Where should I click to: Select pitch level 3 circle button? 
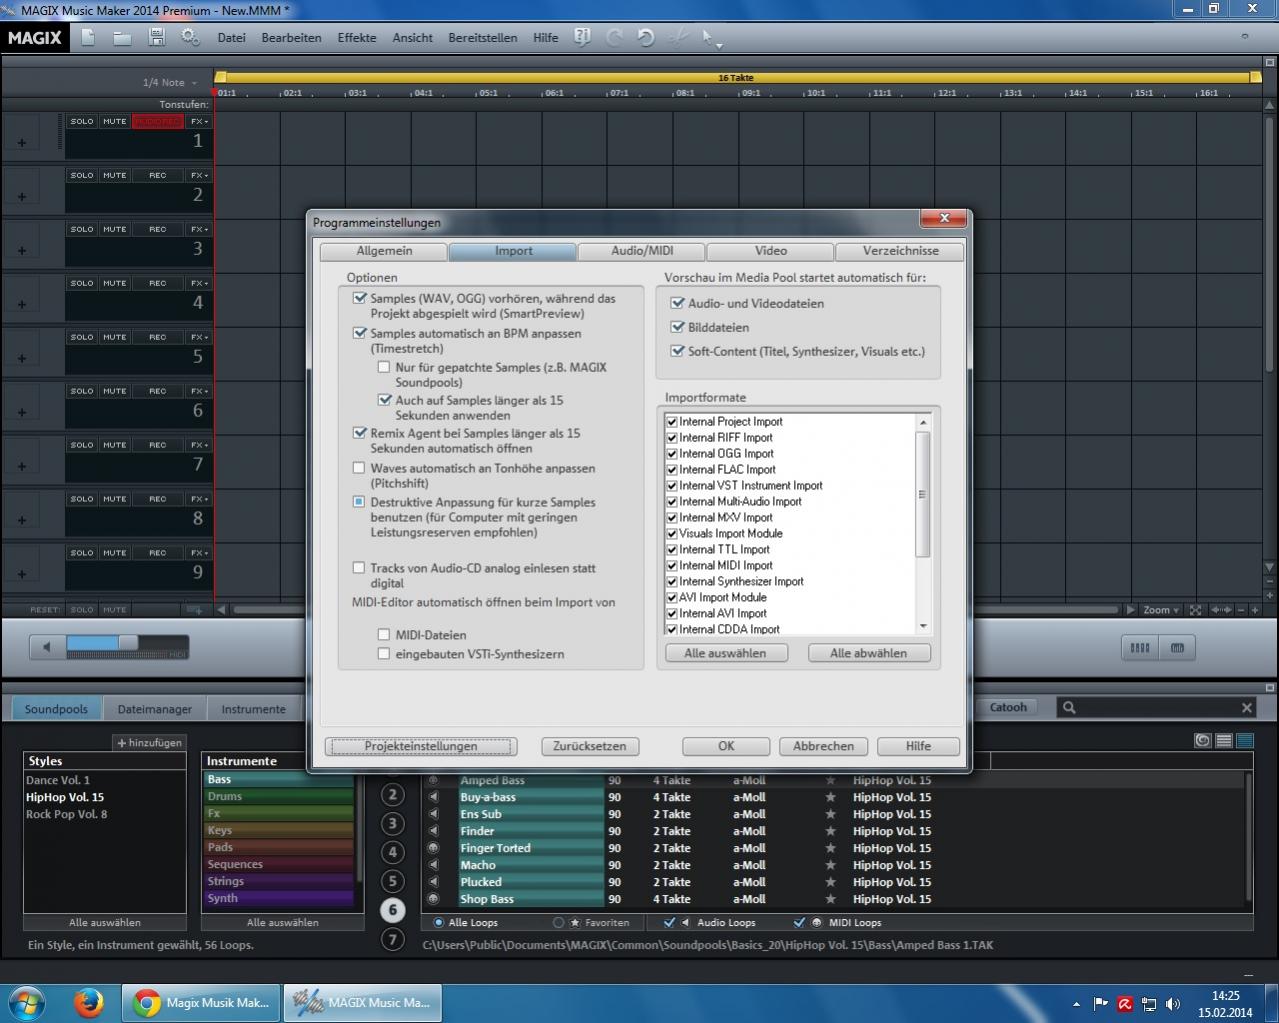[x=393, y=824]
